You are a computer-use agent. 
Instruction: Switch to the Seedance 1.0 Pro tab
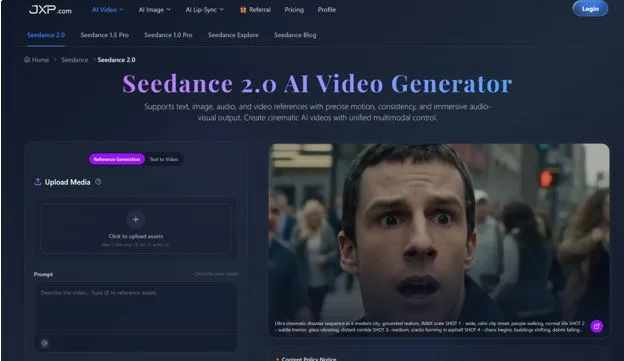168,35
